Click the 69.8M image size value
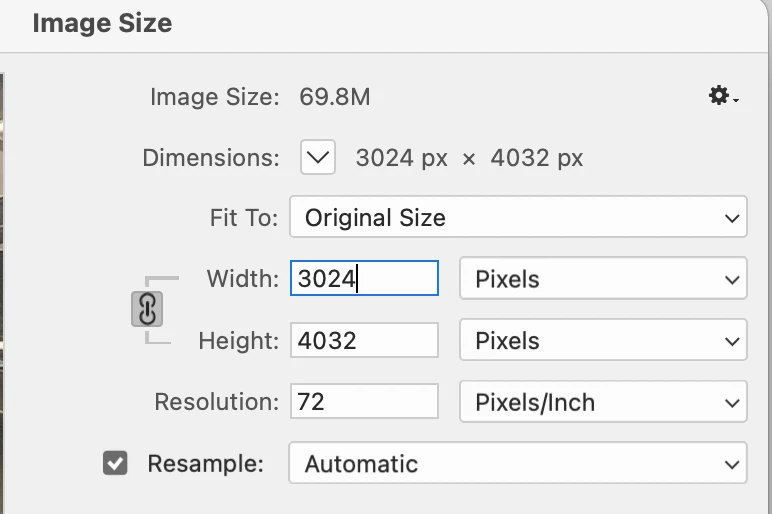The width and height of the screenshot is (772, 514). 335,96
